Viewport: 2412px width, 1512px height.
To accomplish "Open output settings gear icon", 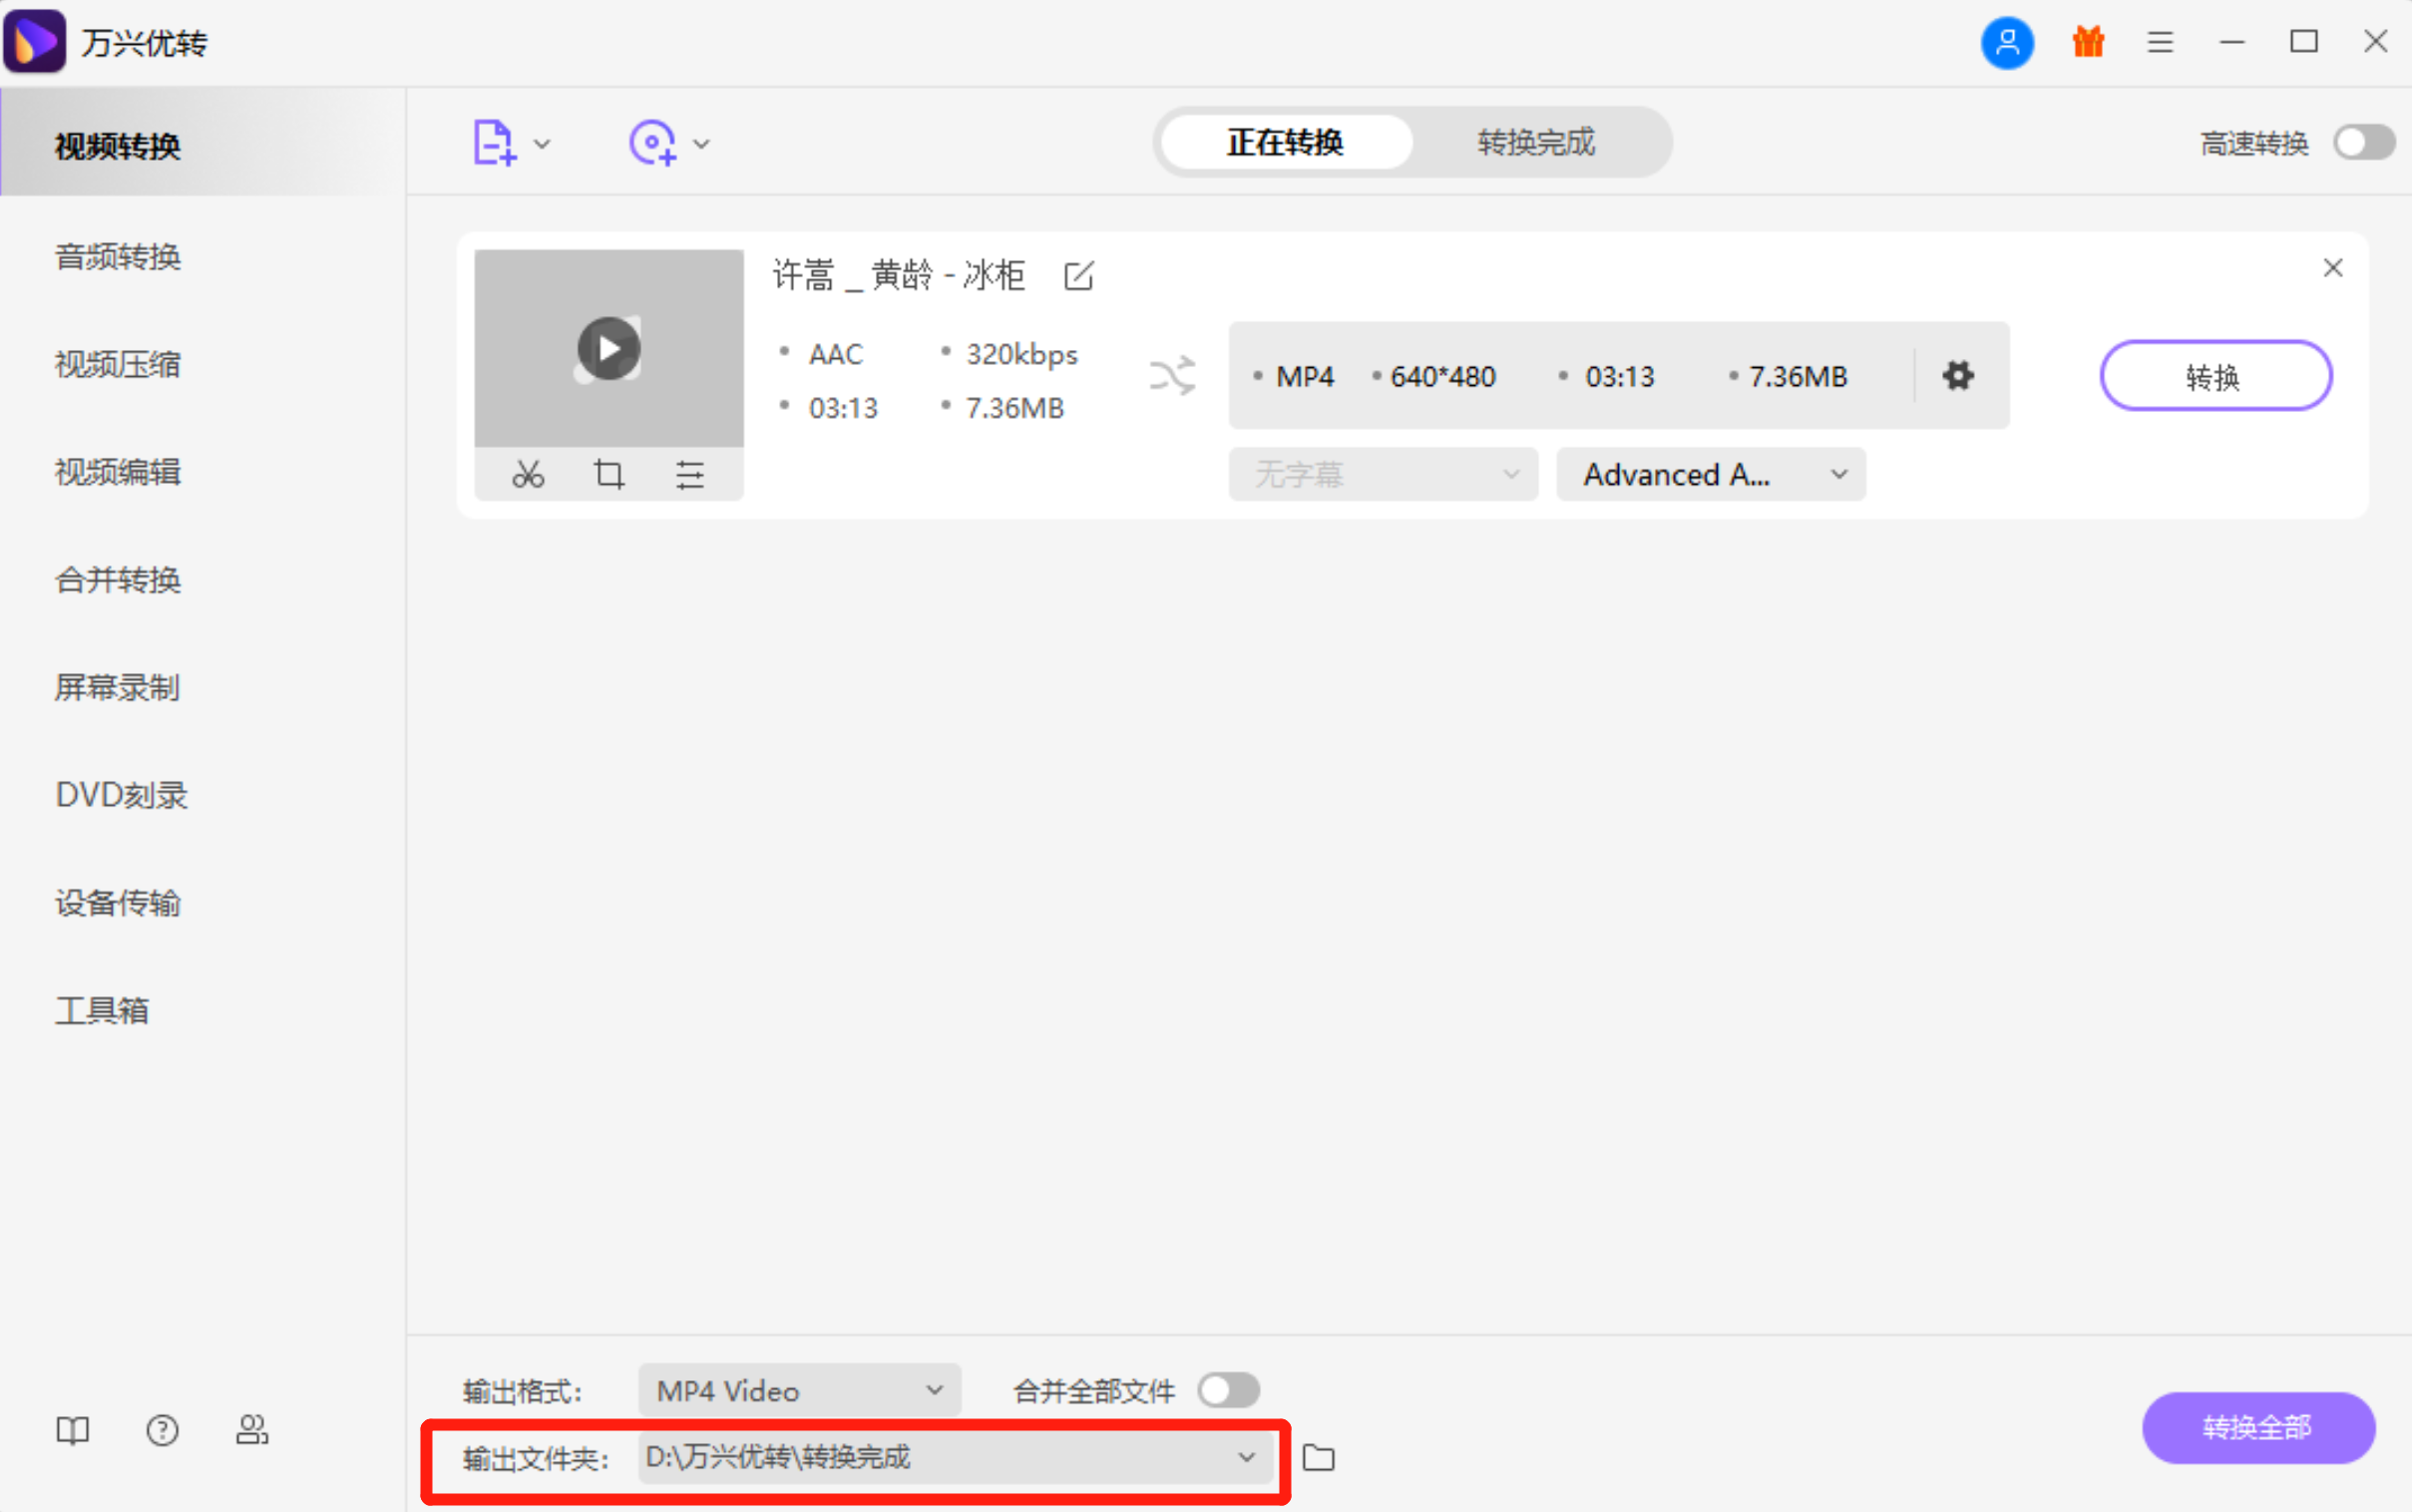I will click(x=1958, y=376).
